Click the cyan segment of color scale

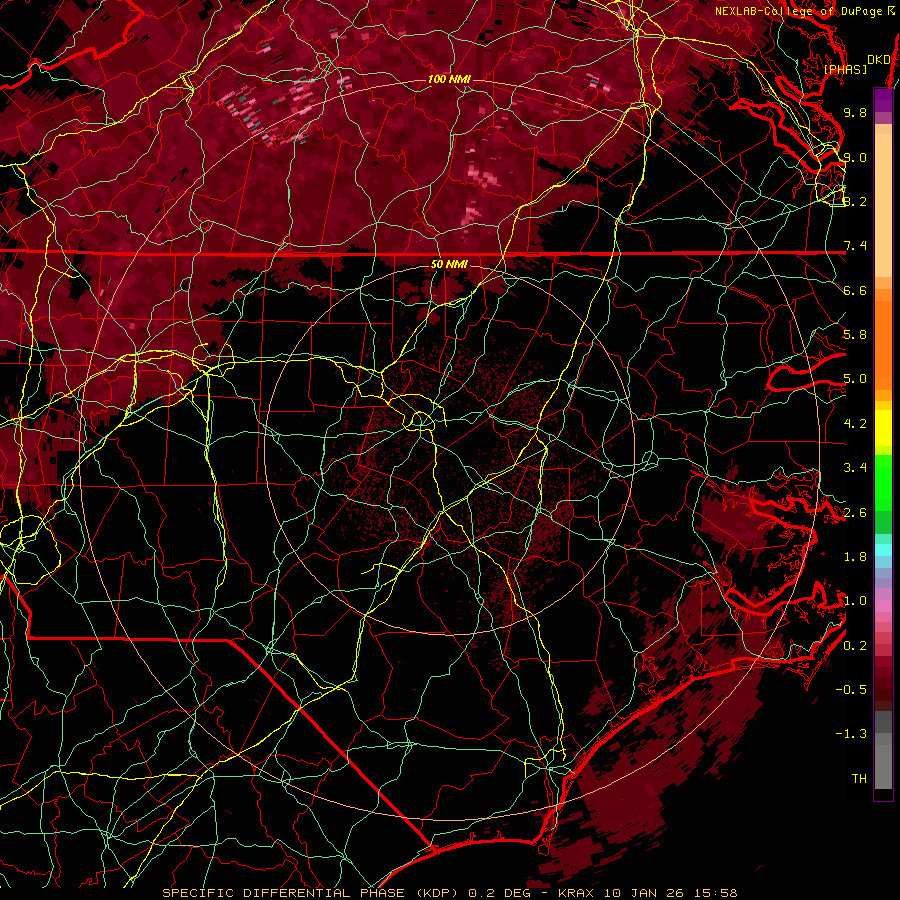883,550
